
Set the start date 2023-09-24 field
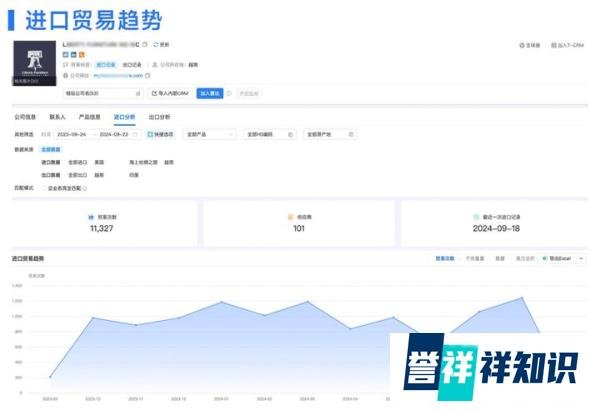[72, 134]
